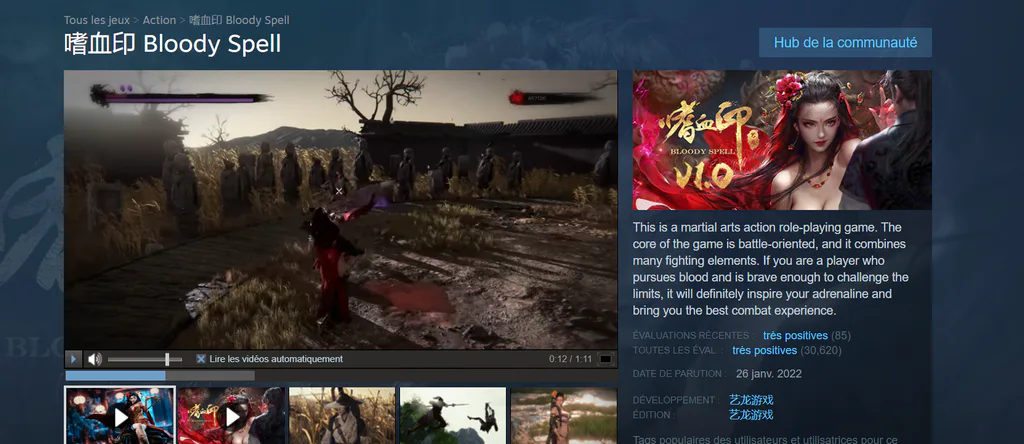Click the release date 26 janv. 2022

coord(769,374)
